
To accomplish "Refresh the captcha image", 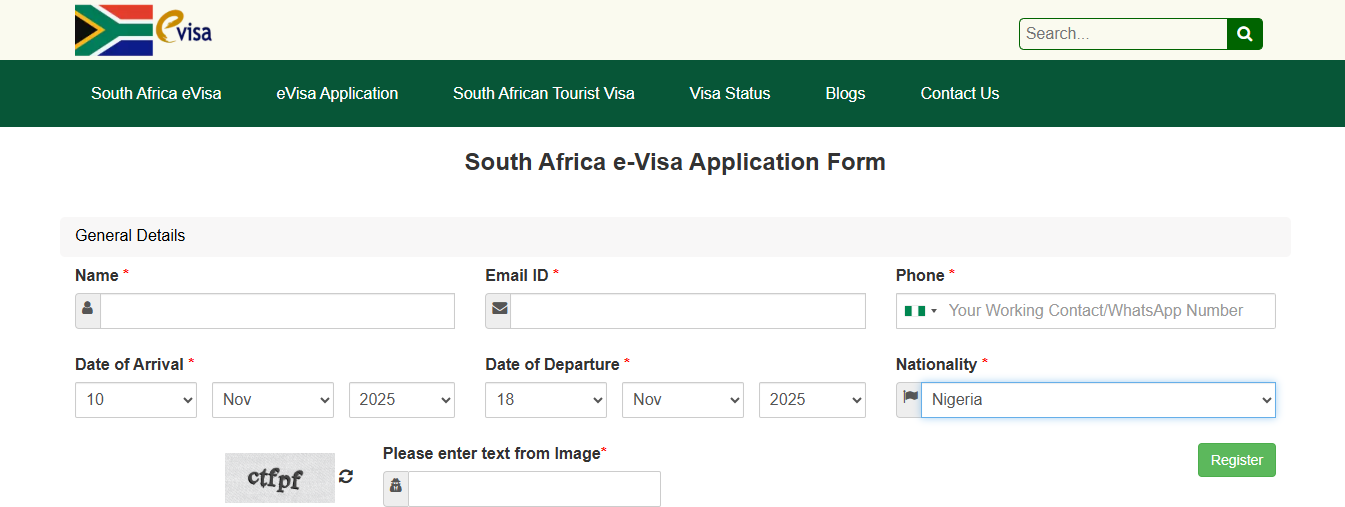I will pyautogui.click(x=346, y=476).
